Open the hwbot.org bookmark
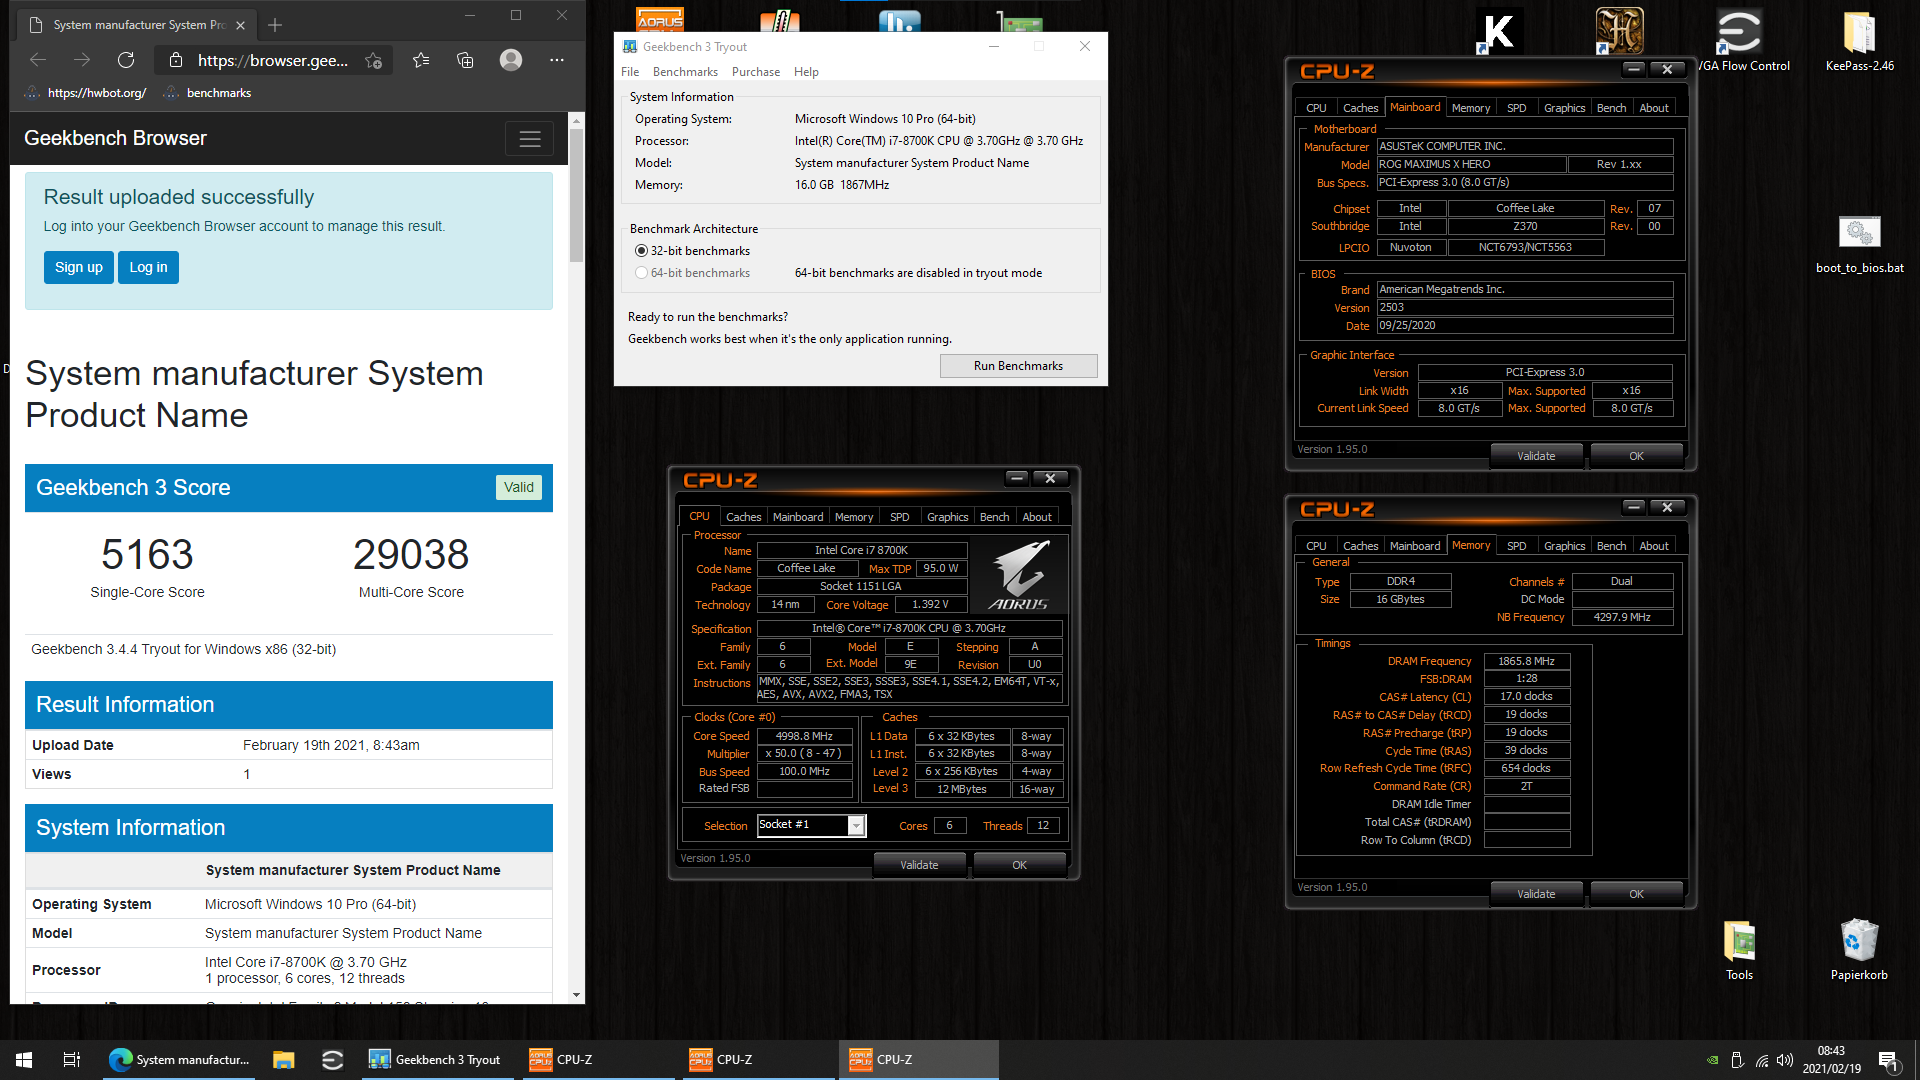 [87, 93]
